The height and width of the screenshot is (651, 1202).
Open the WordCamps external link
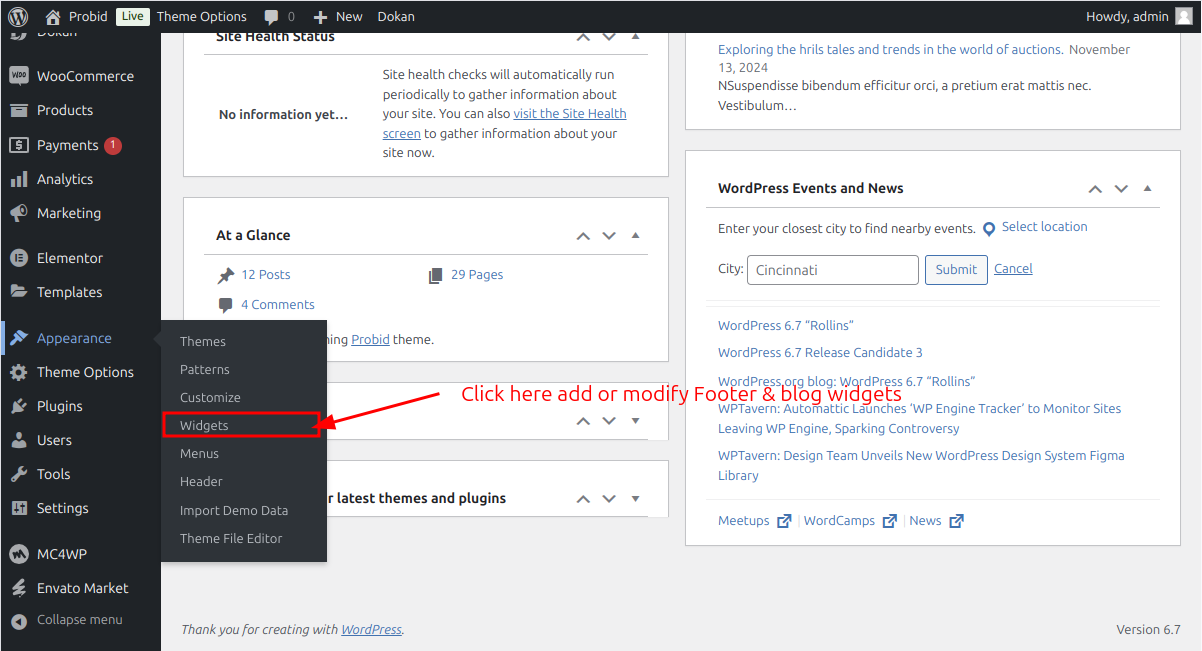click(x=850, y=521)
